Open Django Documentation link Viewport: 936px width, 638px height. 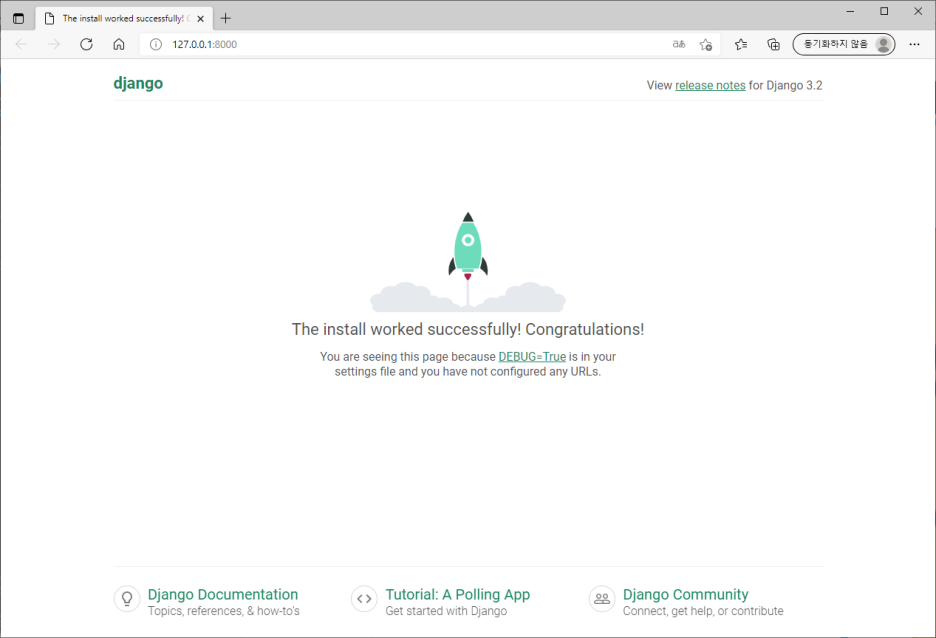[x=223, y=594]
